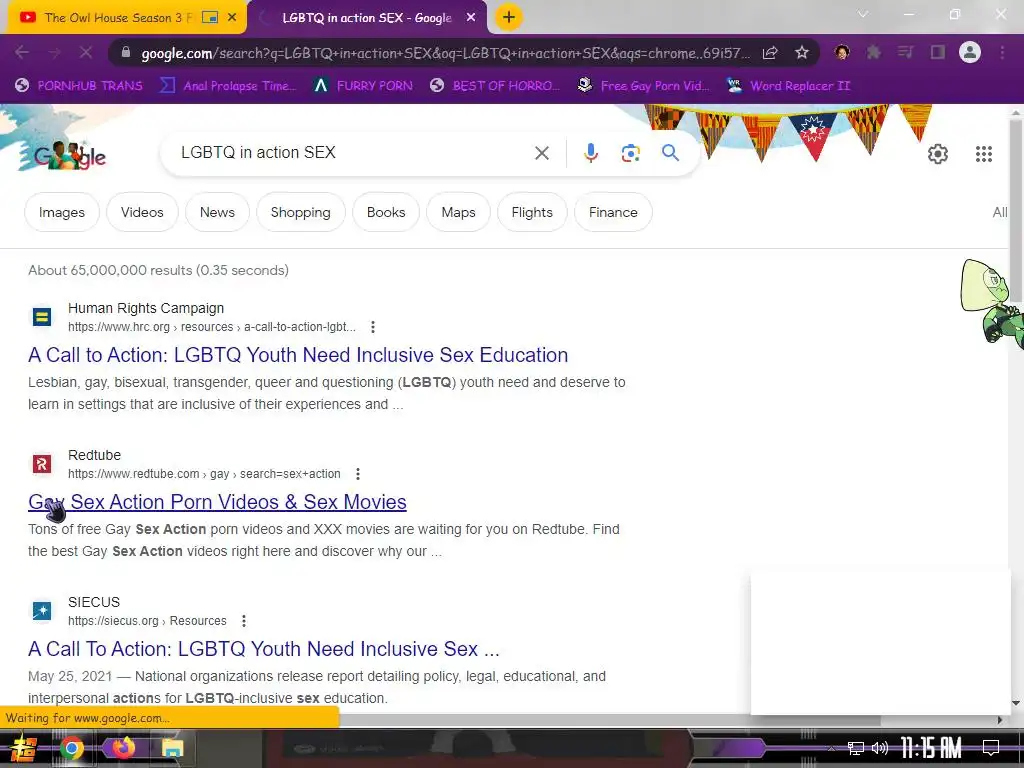
Task: Open the All filters option
Action: tap(999, 212)
